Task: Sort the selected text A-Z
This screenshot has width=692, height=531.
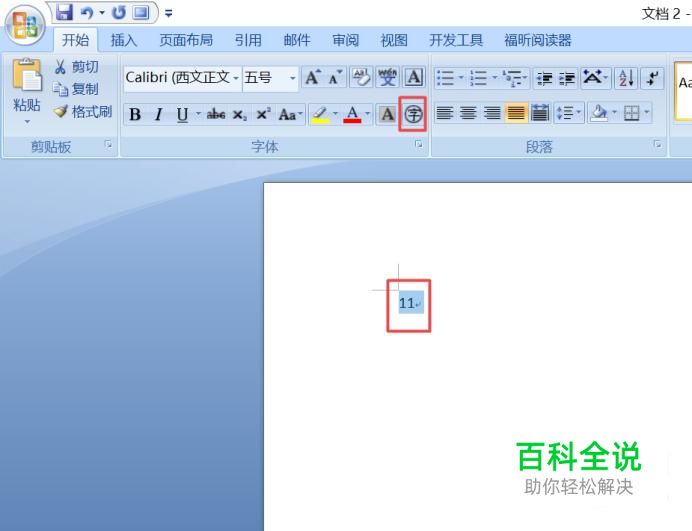Action: click(x=626, y=79)
